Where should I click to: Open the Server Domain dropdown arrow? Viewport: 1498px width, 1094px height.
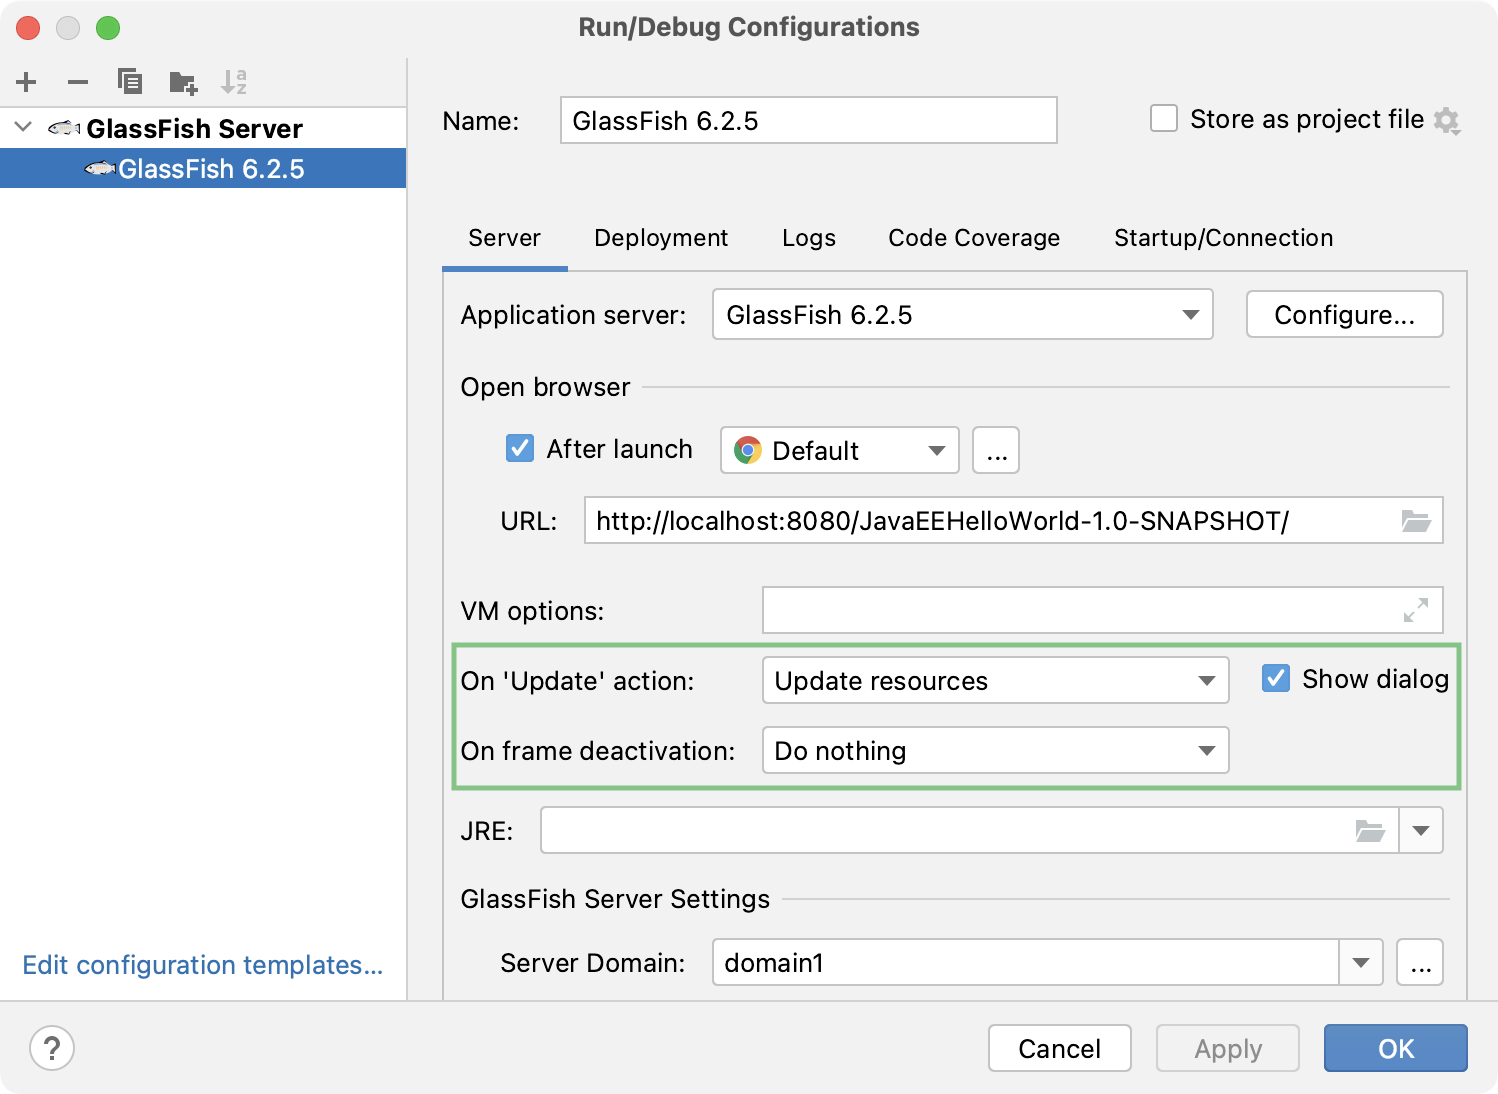(x=1361, y=963)
